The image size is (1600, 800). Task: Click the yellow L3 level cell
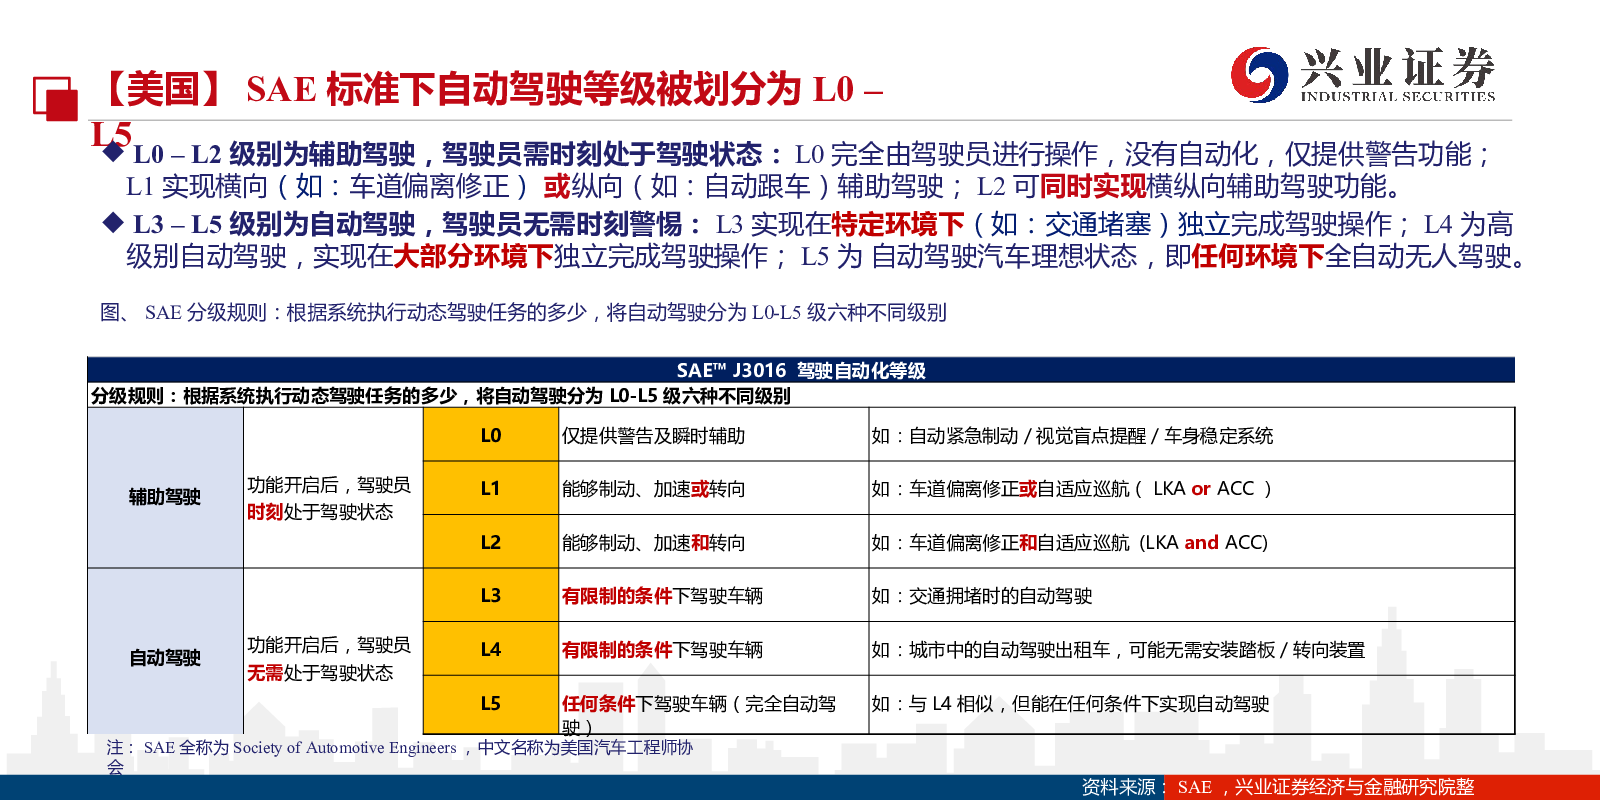pos(491,595)
